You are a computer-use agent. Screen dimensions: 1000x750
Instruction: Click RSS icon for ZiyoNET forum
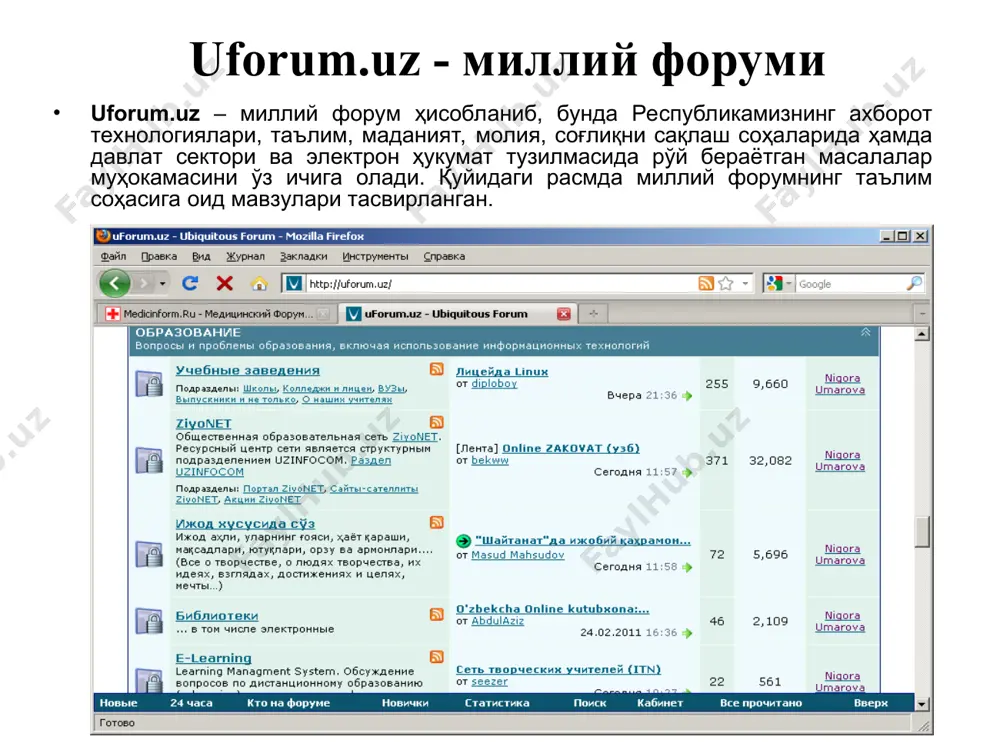tap(436, 422)
